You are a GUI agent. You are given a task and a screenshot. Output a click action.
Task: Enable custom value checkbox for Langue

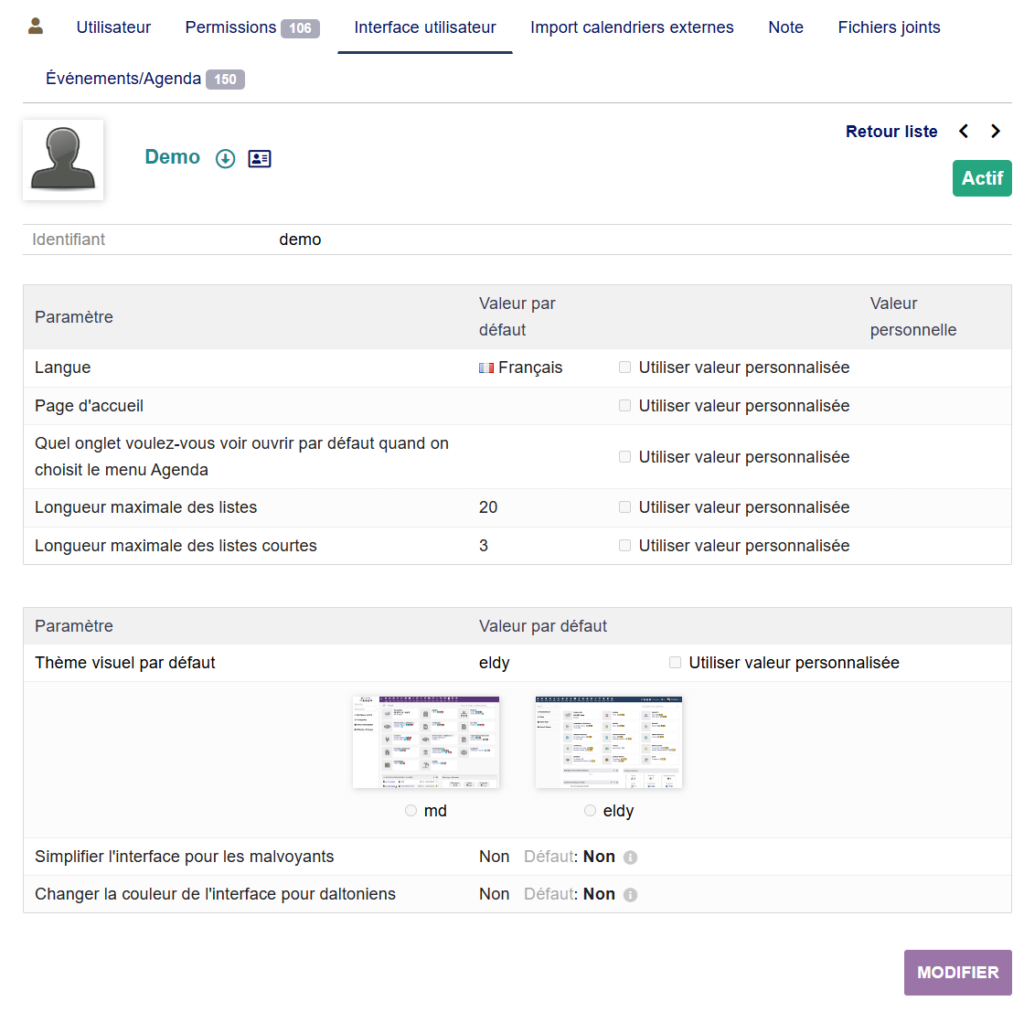pyautogui.click(x=625, y=367)
